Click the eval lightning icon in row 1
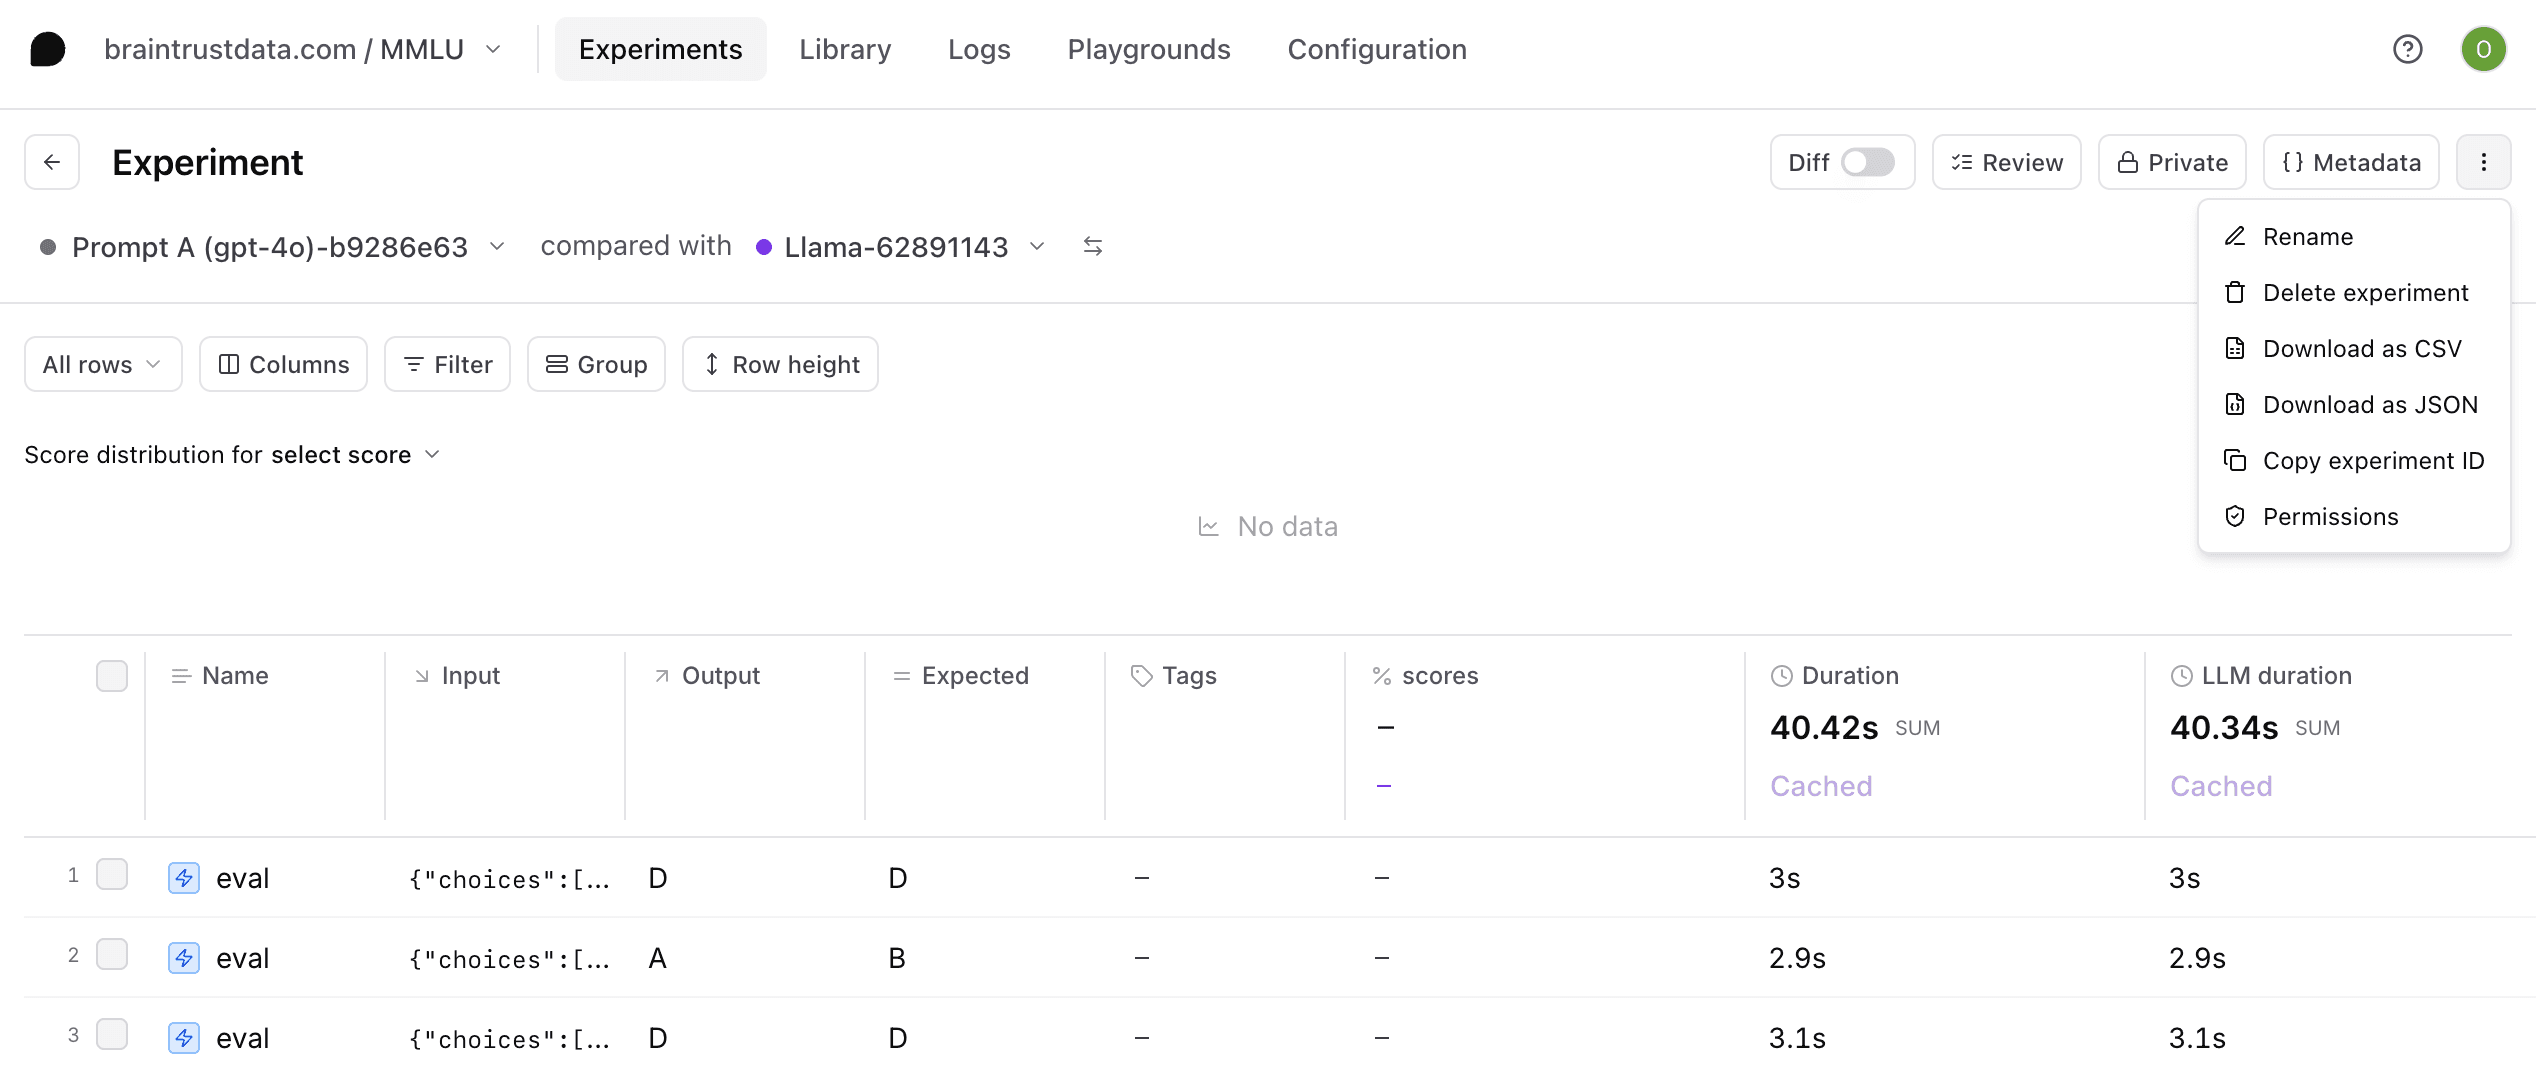Screen dimensions: 2536x1070 pyautogui.click(x=184, y=878)
